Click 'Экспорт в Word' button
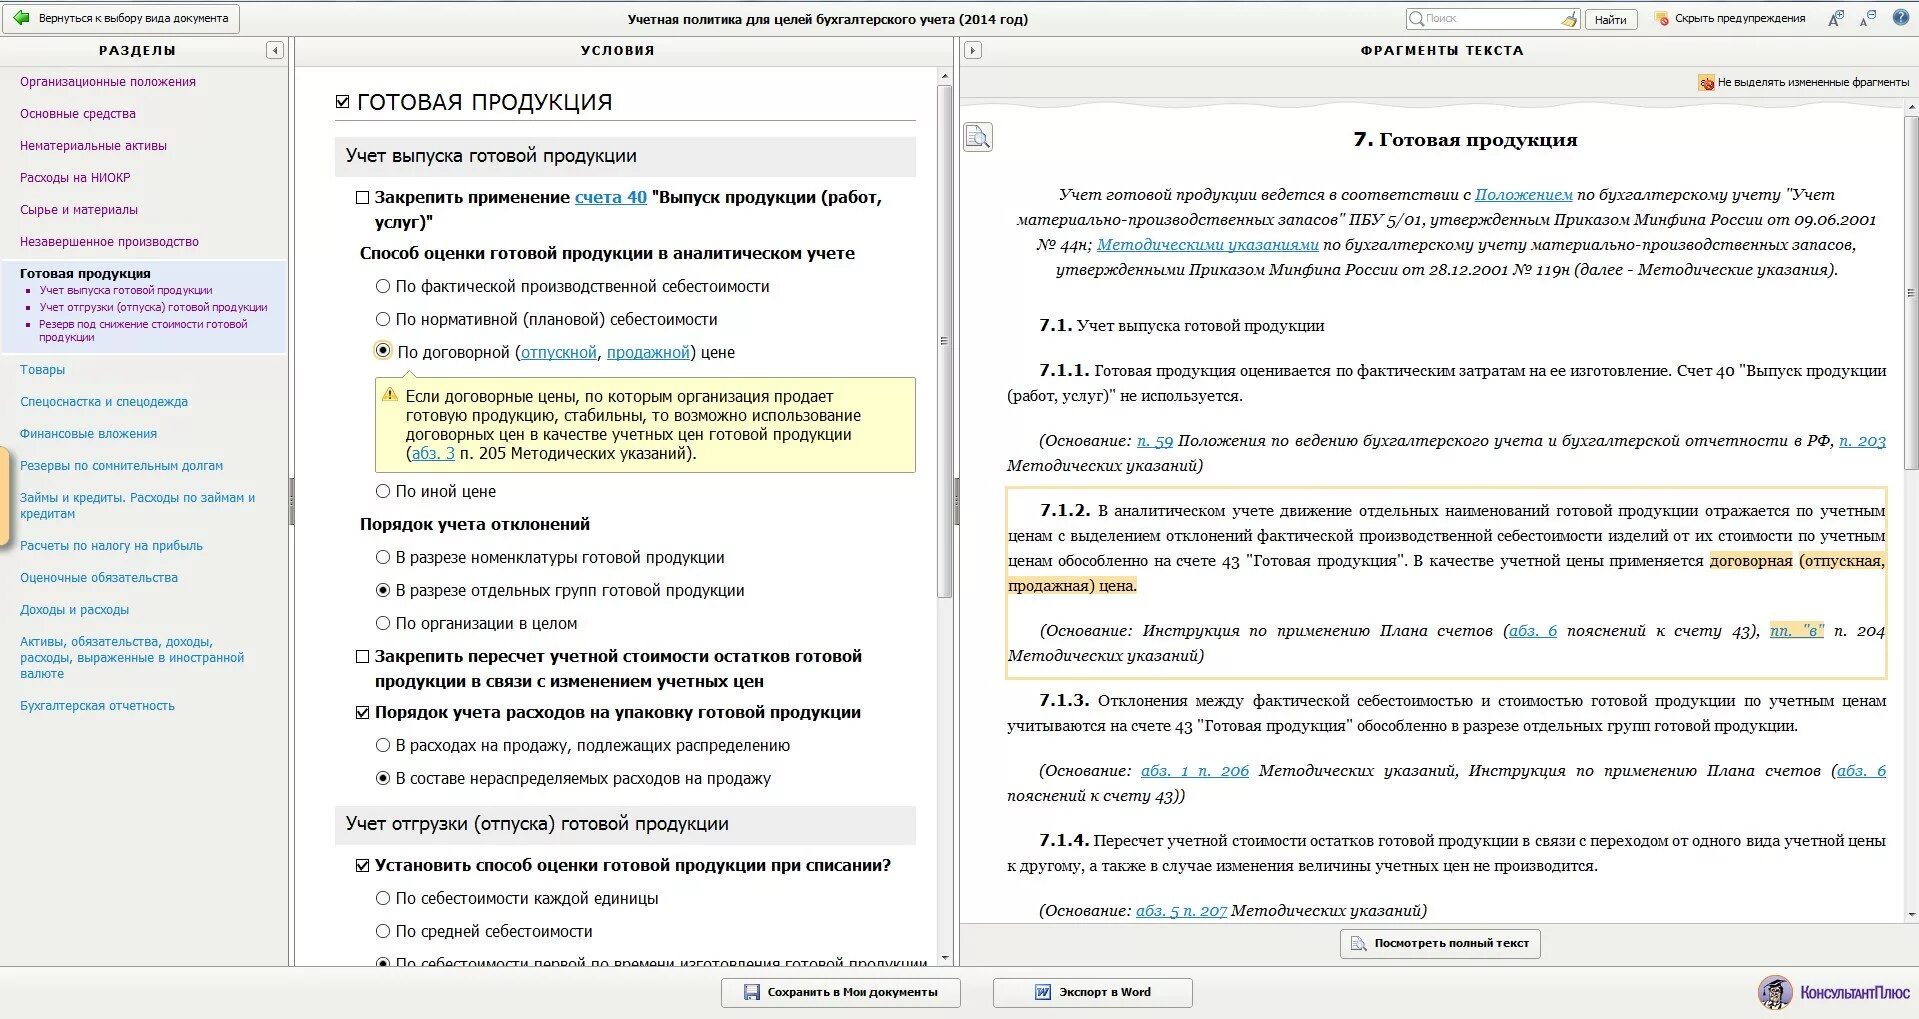 (x=1093, y=992)
